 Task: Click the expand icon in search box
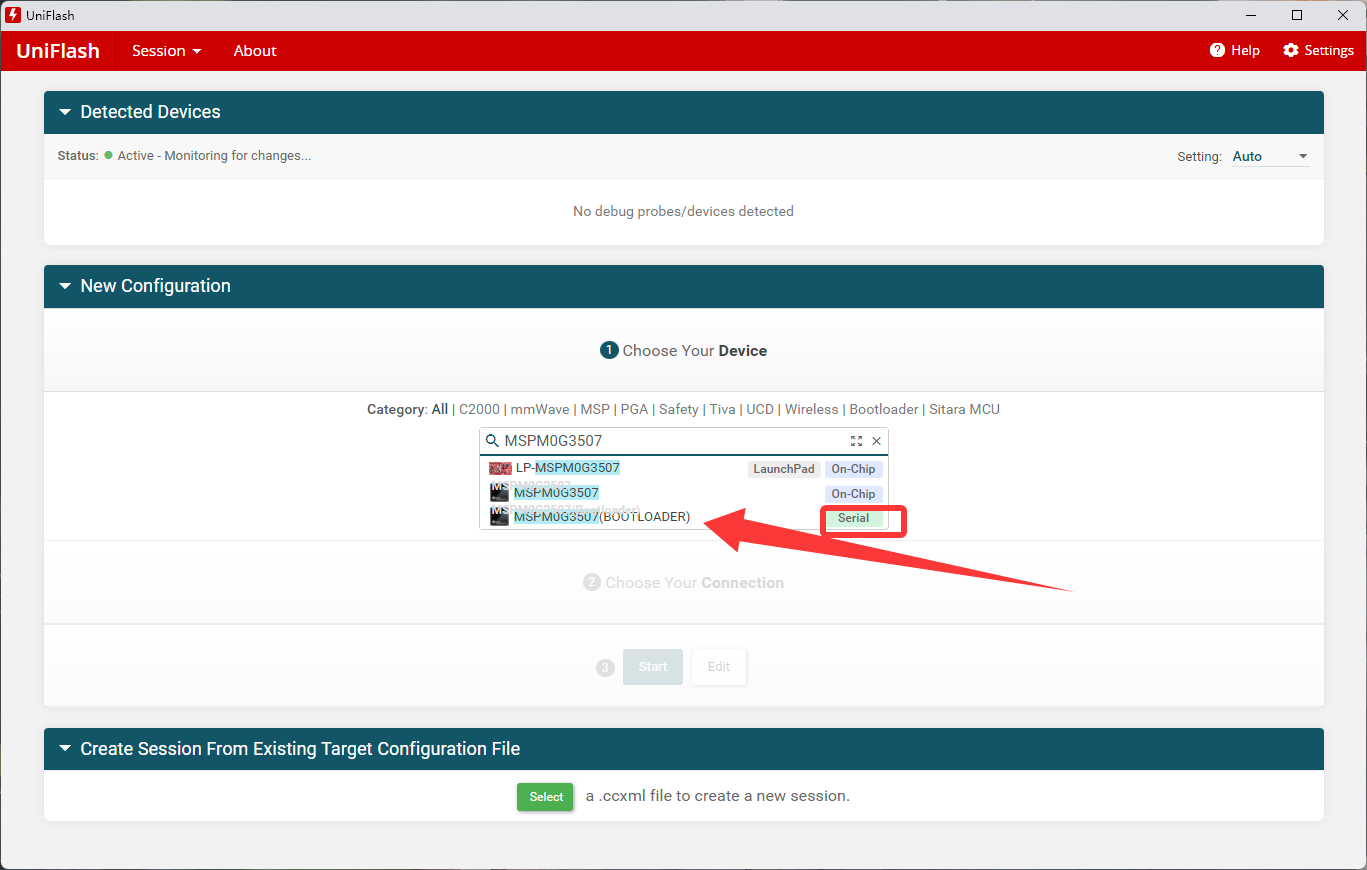click(x=856, y=441)
